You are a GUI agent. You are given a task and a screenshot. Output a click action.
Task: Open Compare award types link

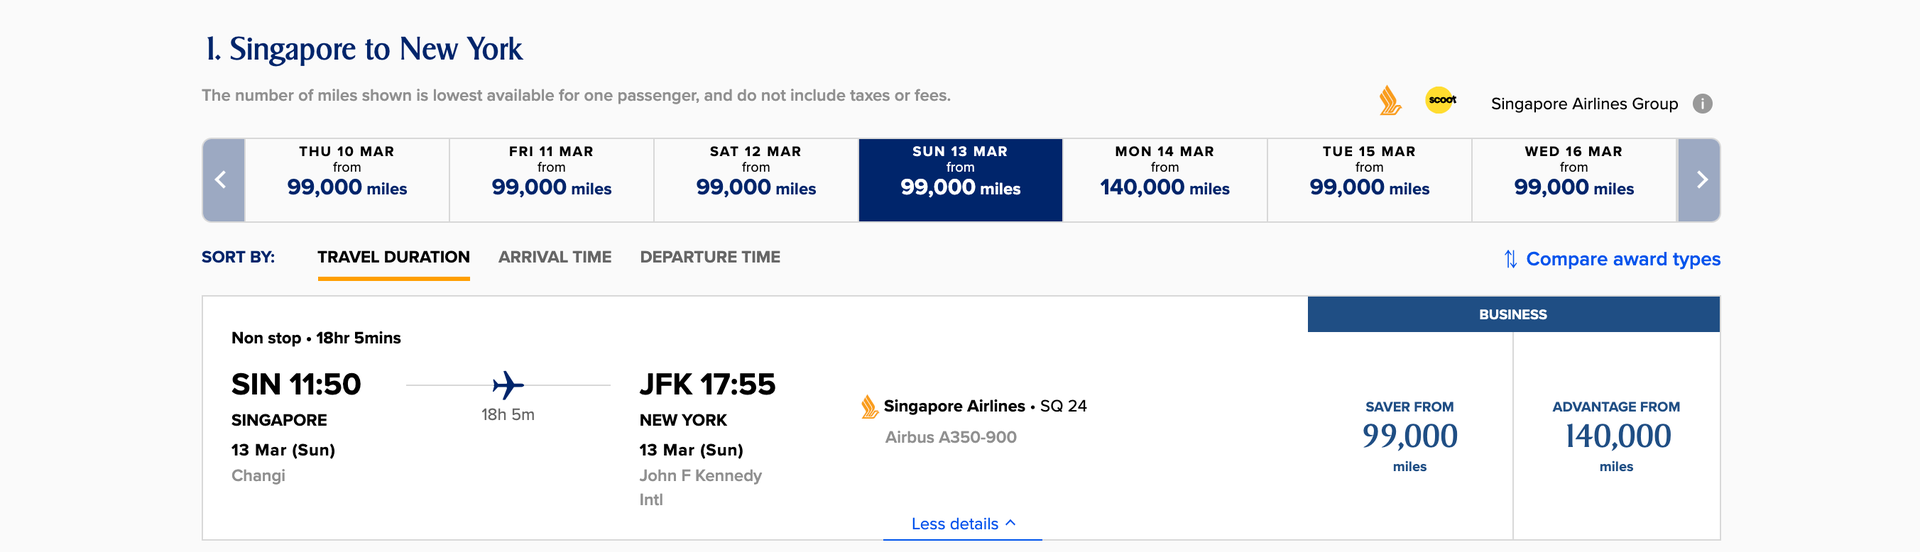tap(1623, 259)
